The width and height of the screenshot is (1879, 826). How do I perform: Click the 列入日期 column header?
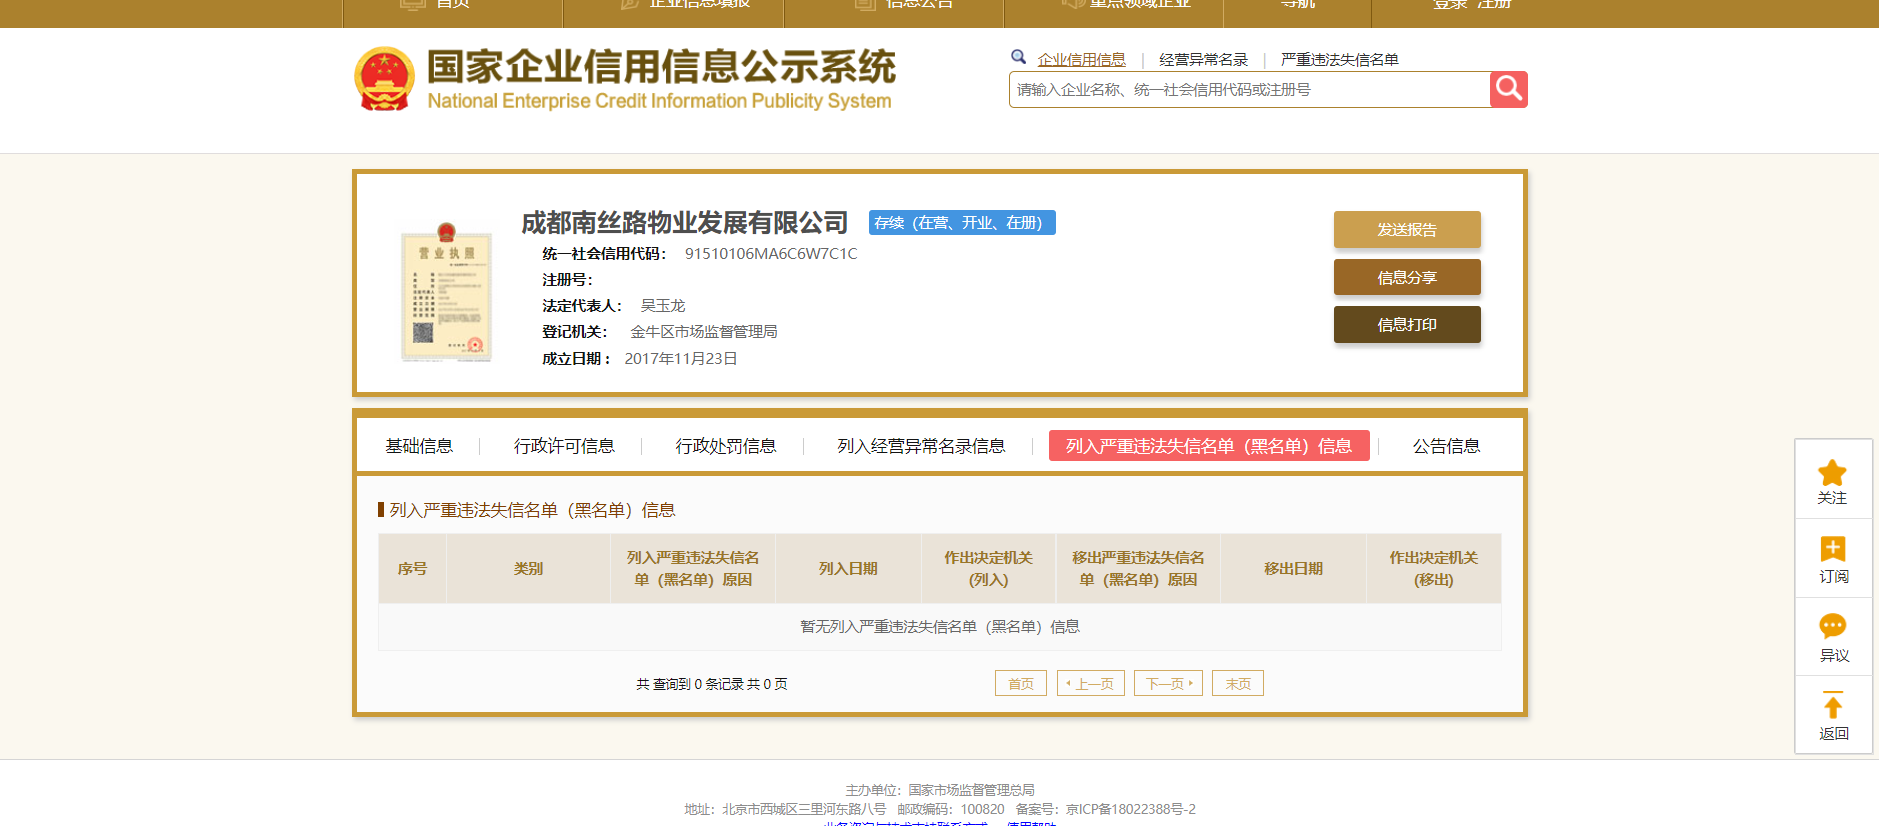tap(848, 568)
